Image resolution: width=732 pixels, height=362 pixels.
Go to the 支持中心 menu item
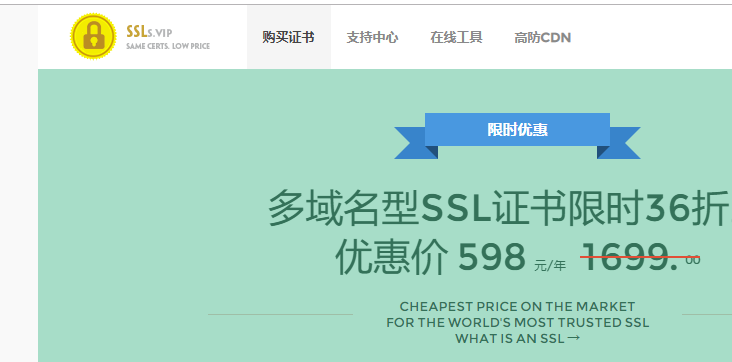tap(372, 37)
